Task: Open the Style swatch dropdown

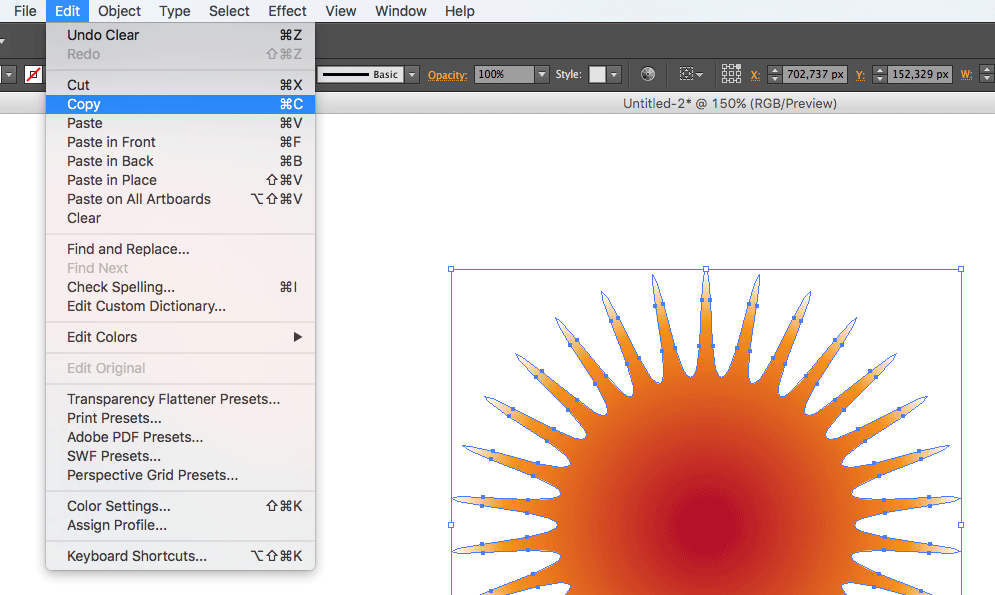Action: coord(614,75)
